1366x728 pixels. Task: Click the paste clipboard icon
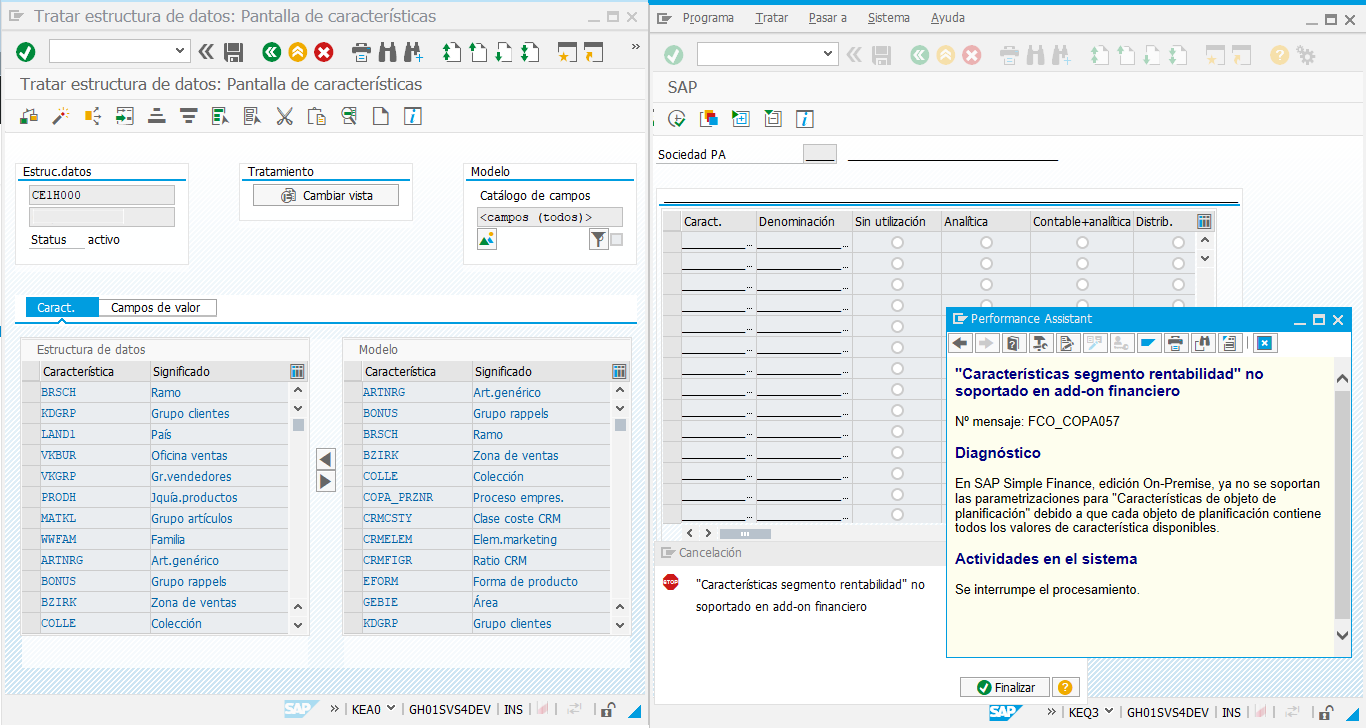(317, 116)
